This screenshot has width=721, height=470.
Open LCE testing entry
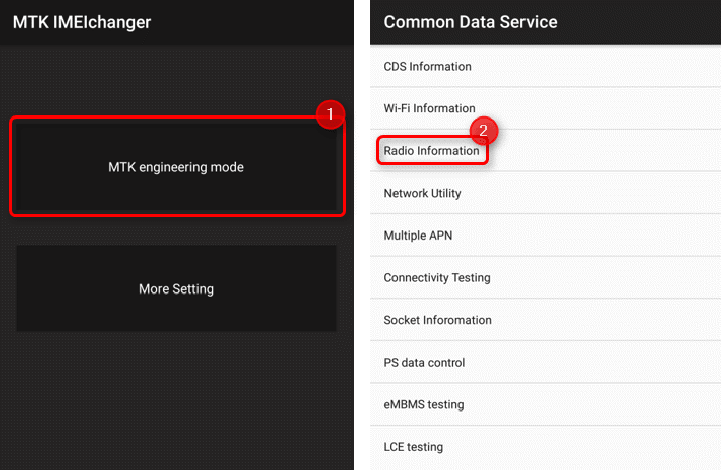[x=545, y=447]
